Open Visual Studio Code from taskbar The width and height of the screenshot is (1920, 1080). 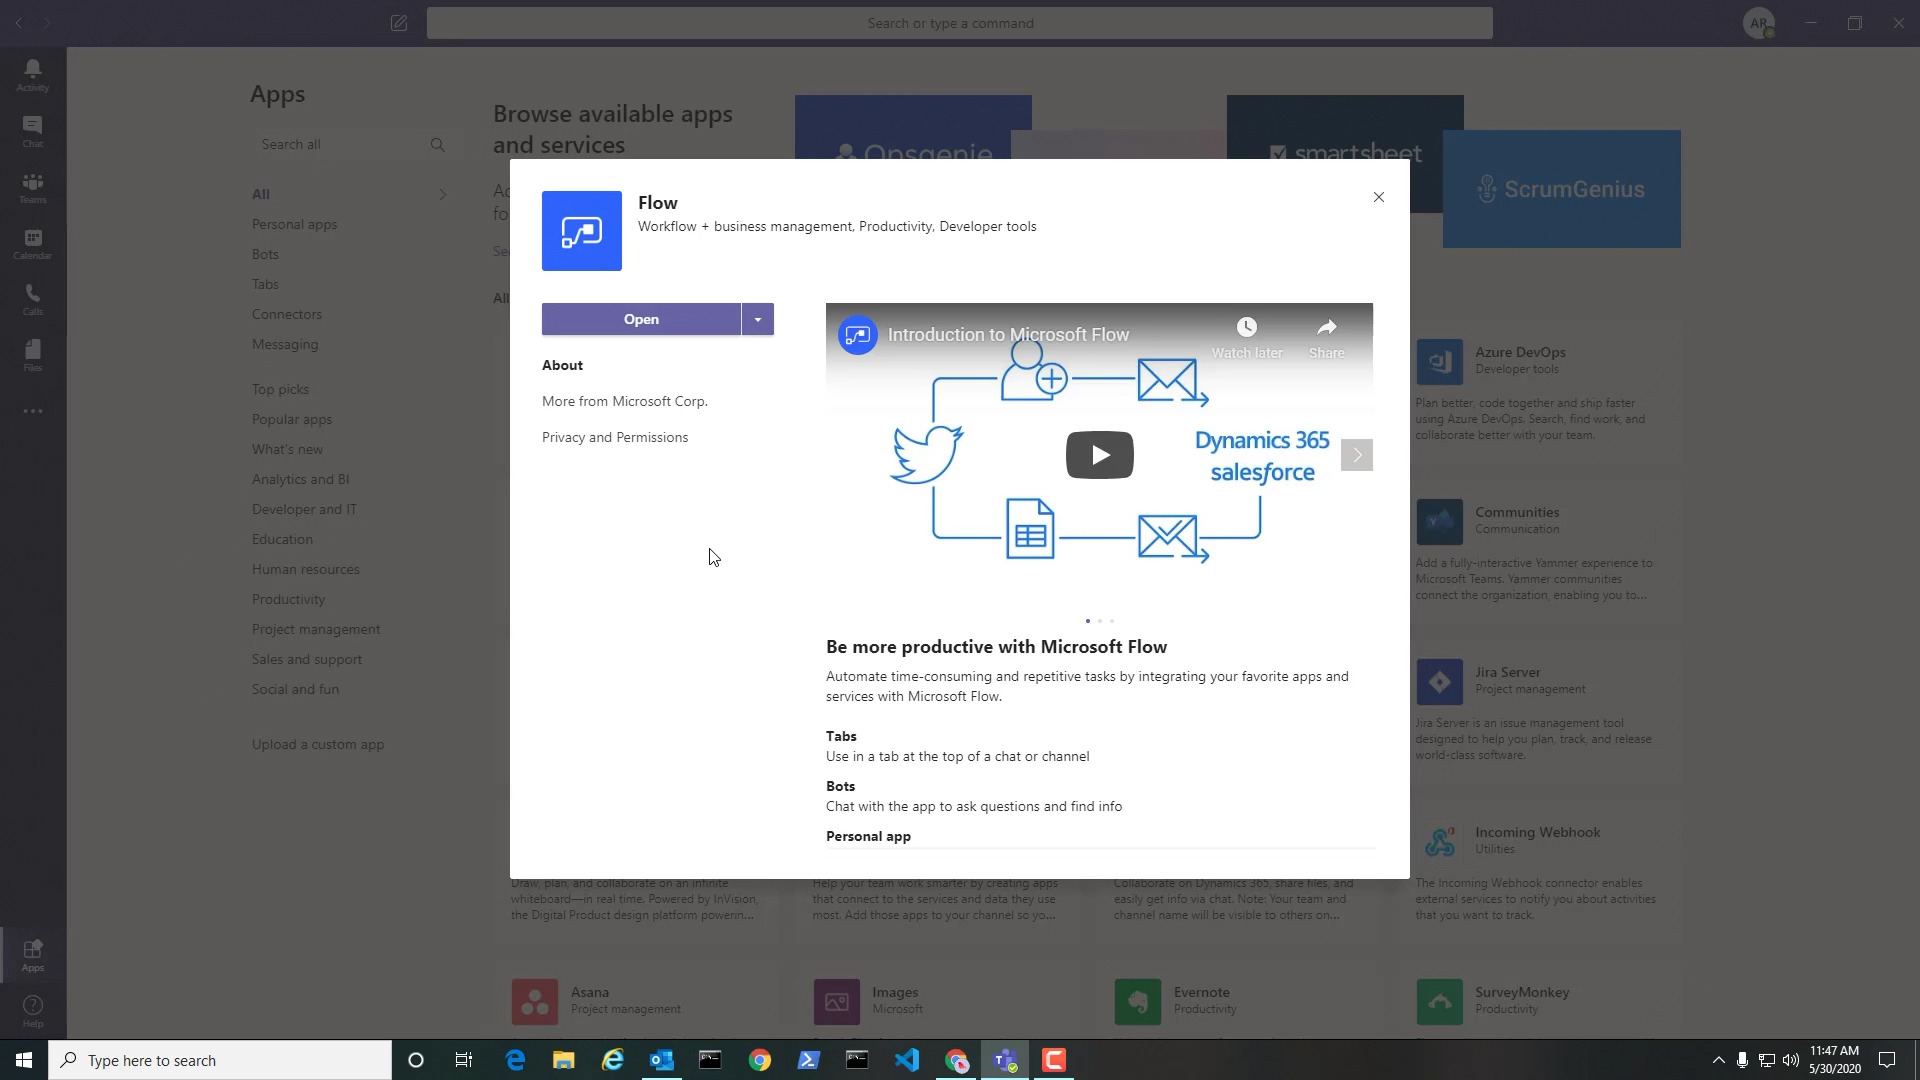(907, 1060)
